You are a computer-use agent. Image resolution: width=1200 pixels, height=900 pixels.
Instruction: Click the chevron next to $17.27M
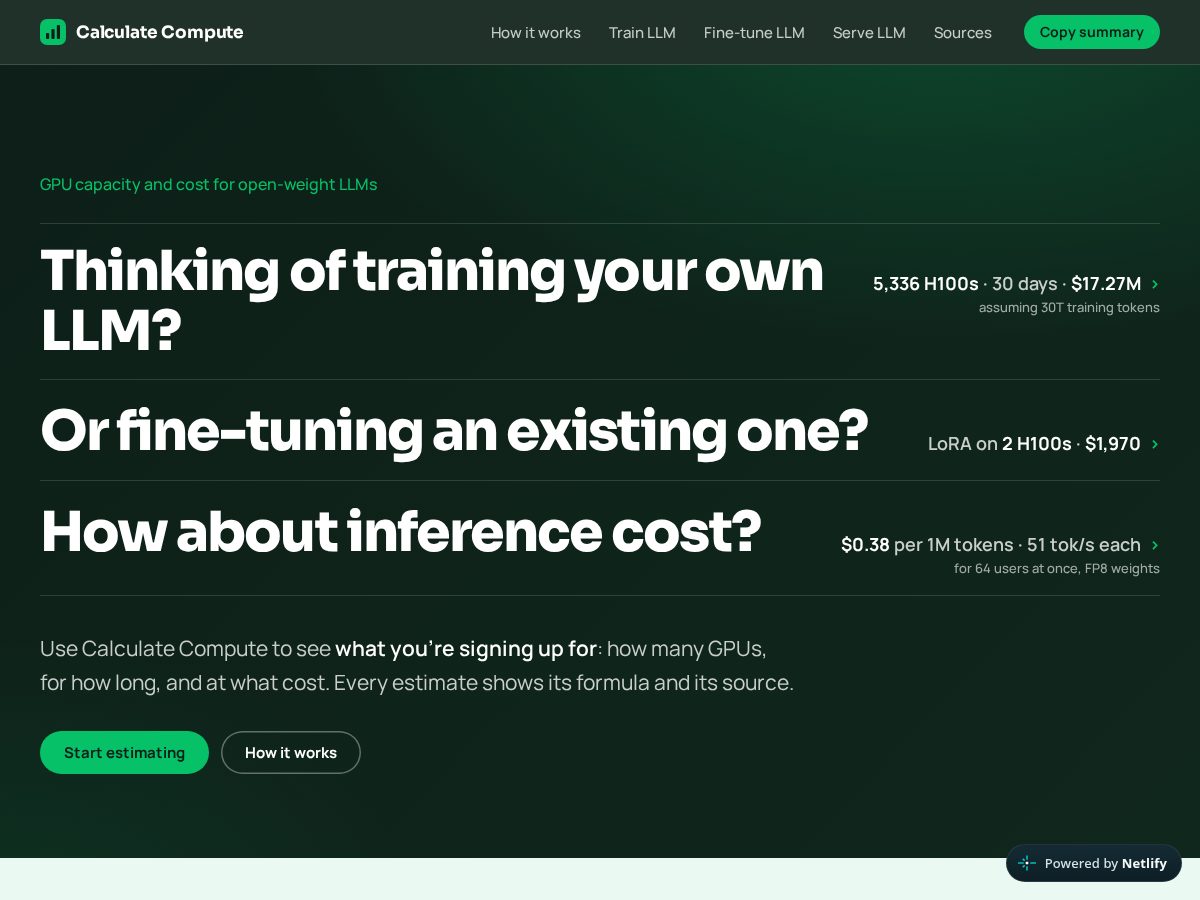coord(1155,284)
